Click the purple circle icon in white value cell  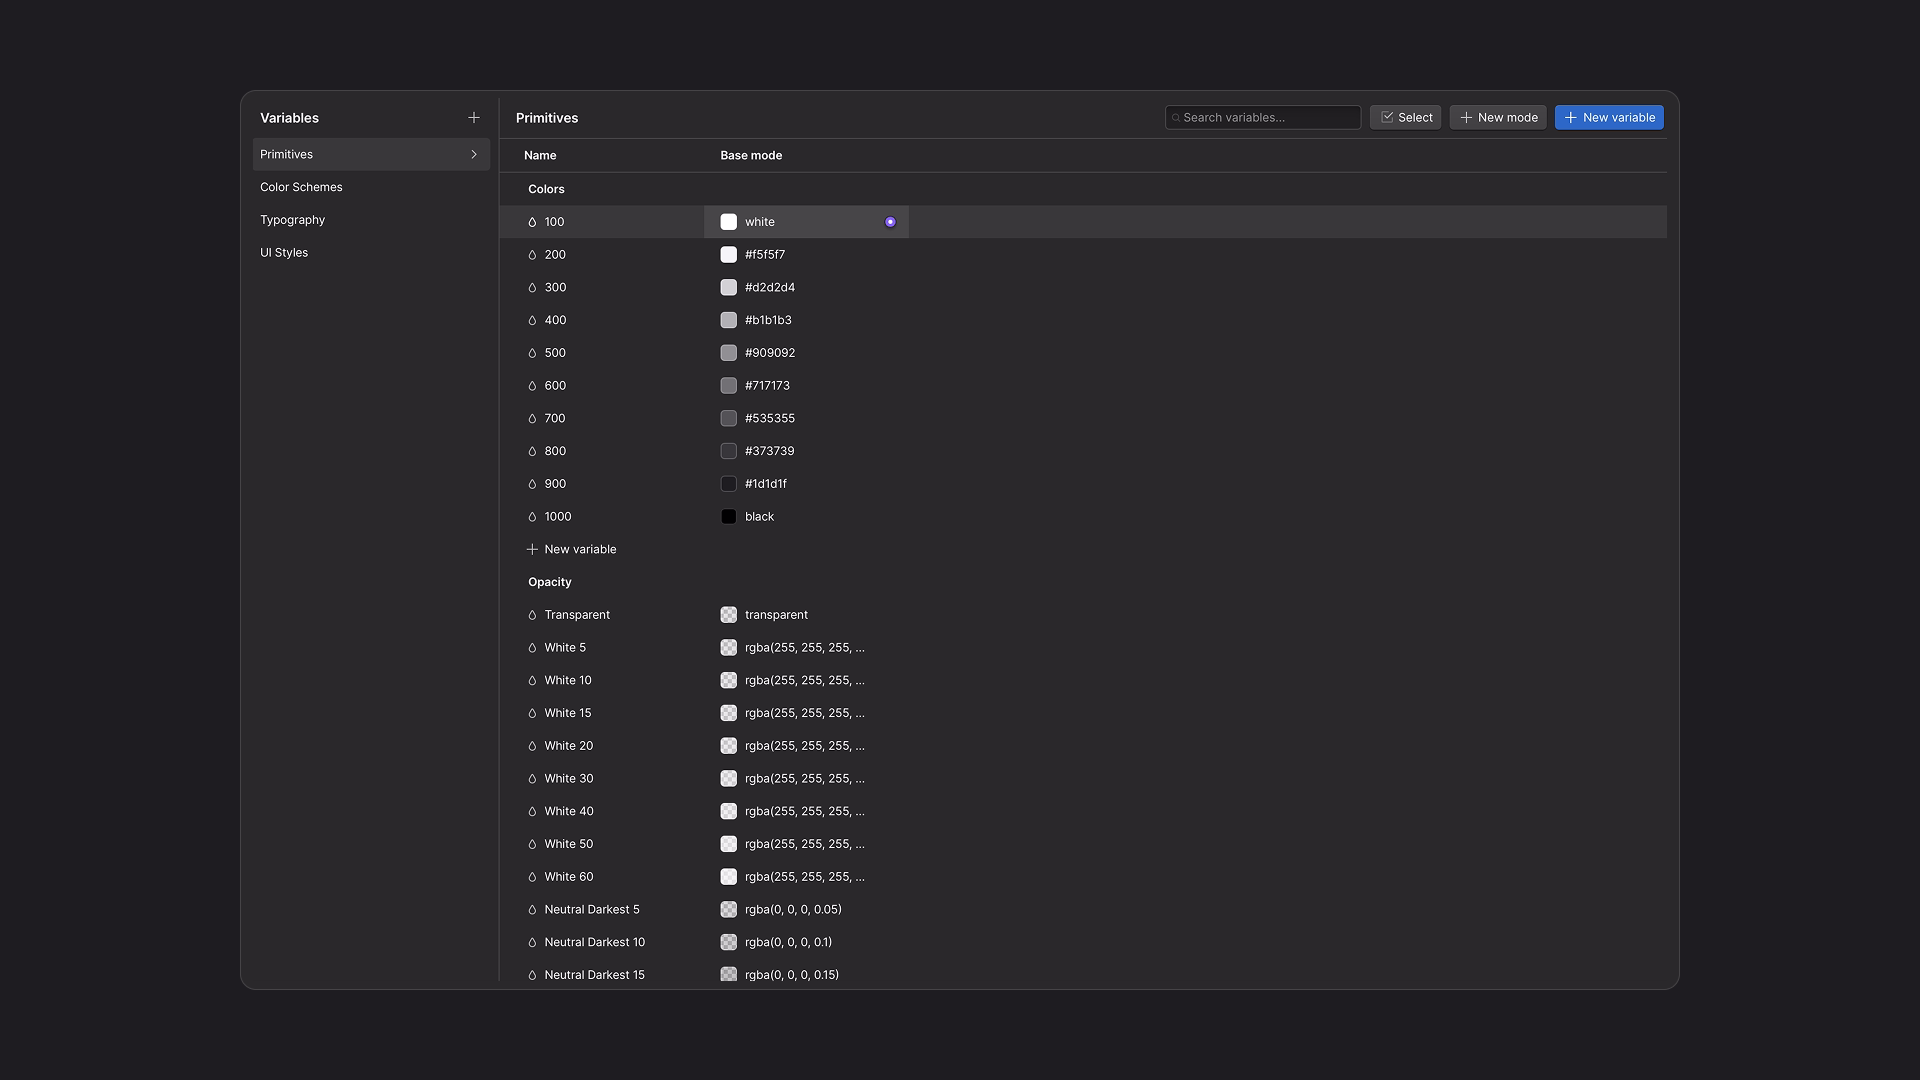pos(890,222)
